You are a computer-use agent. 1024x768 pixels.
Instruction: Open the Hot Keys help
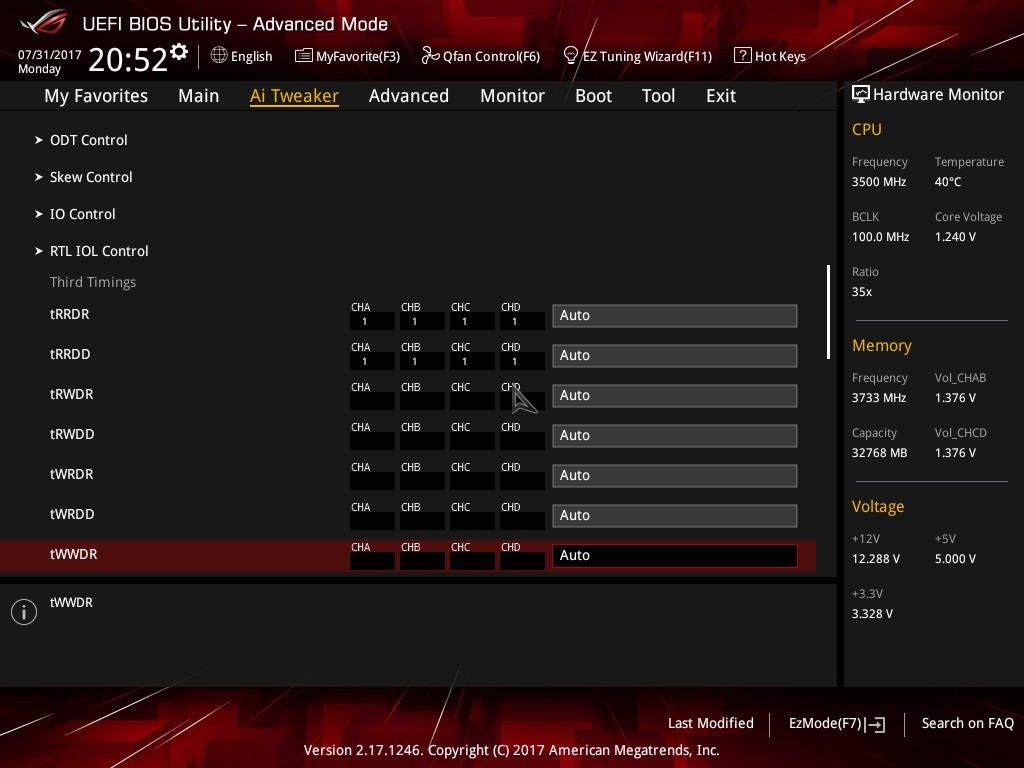pos(769,56)
